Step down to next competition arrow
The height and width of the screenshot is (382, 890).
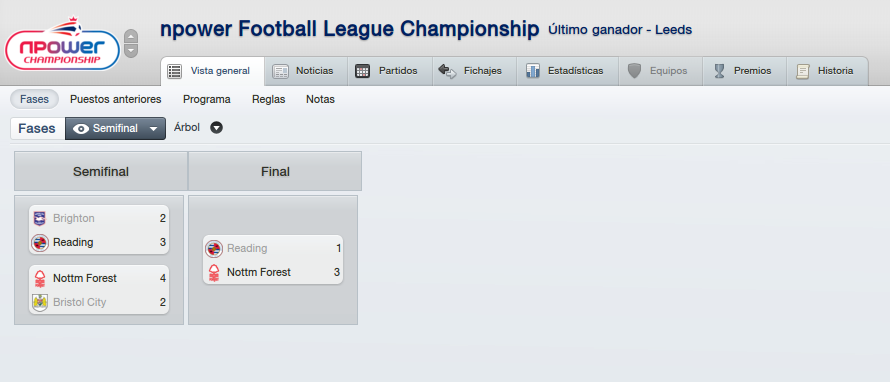click(131, 51)
